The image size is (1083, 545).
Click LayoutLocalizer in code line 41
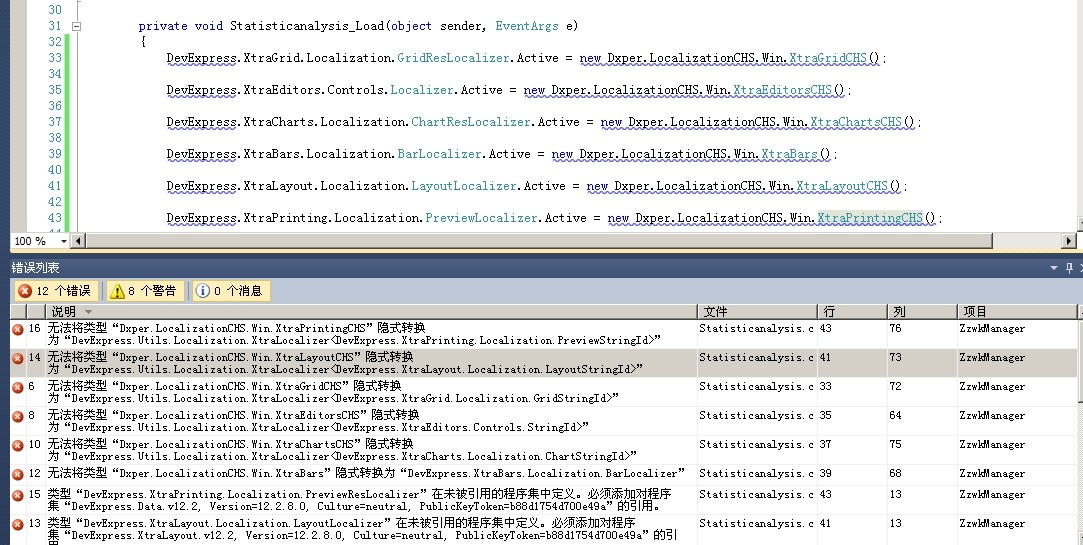click(x=464, y=186)
